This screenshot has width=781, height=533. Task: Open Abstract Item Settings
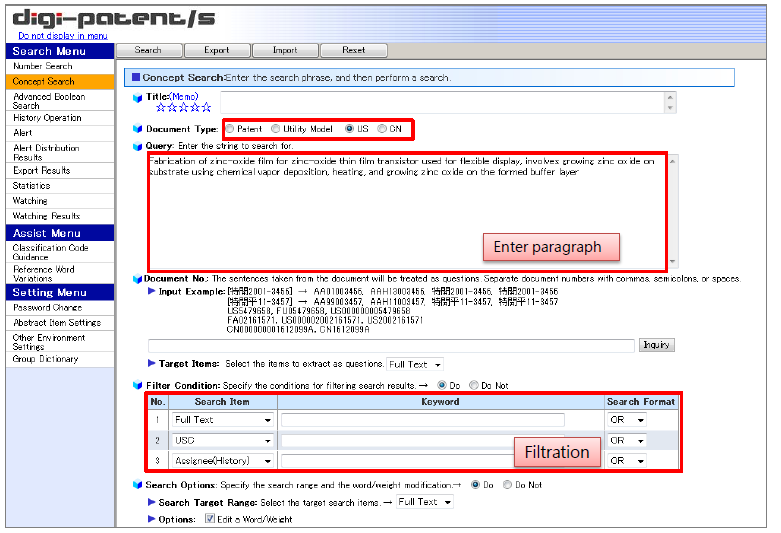[60, 323]
